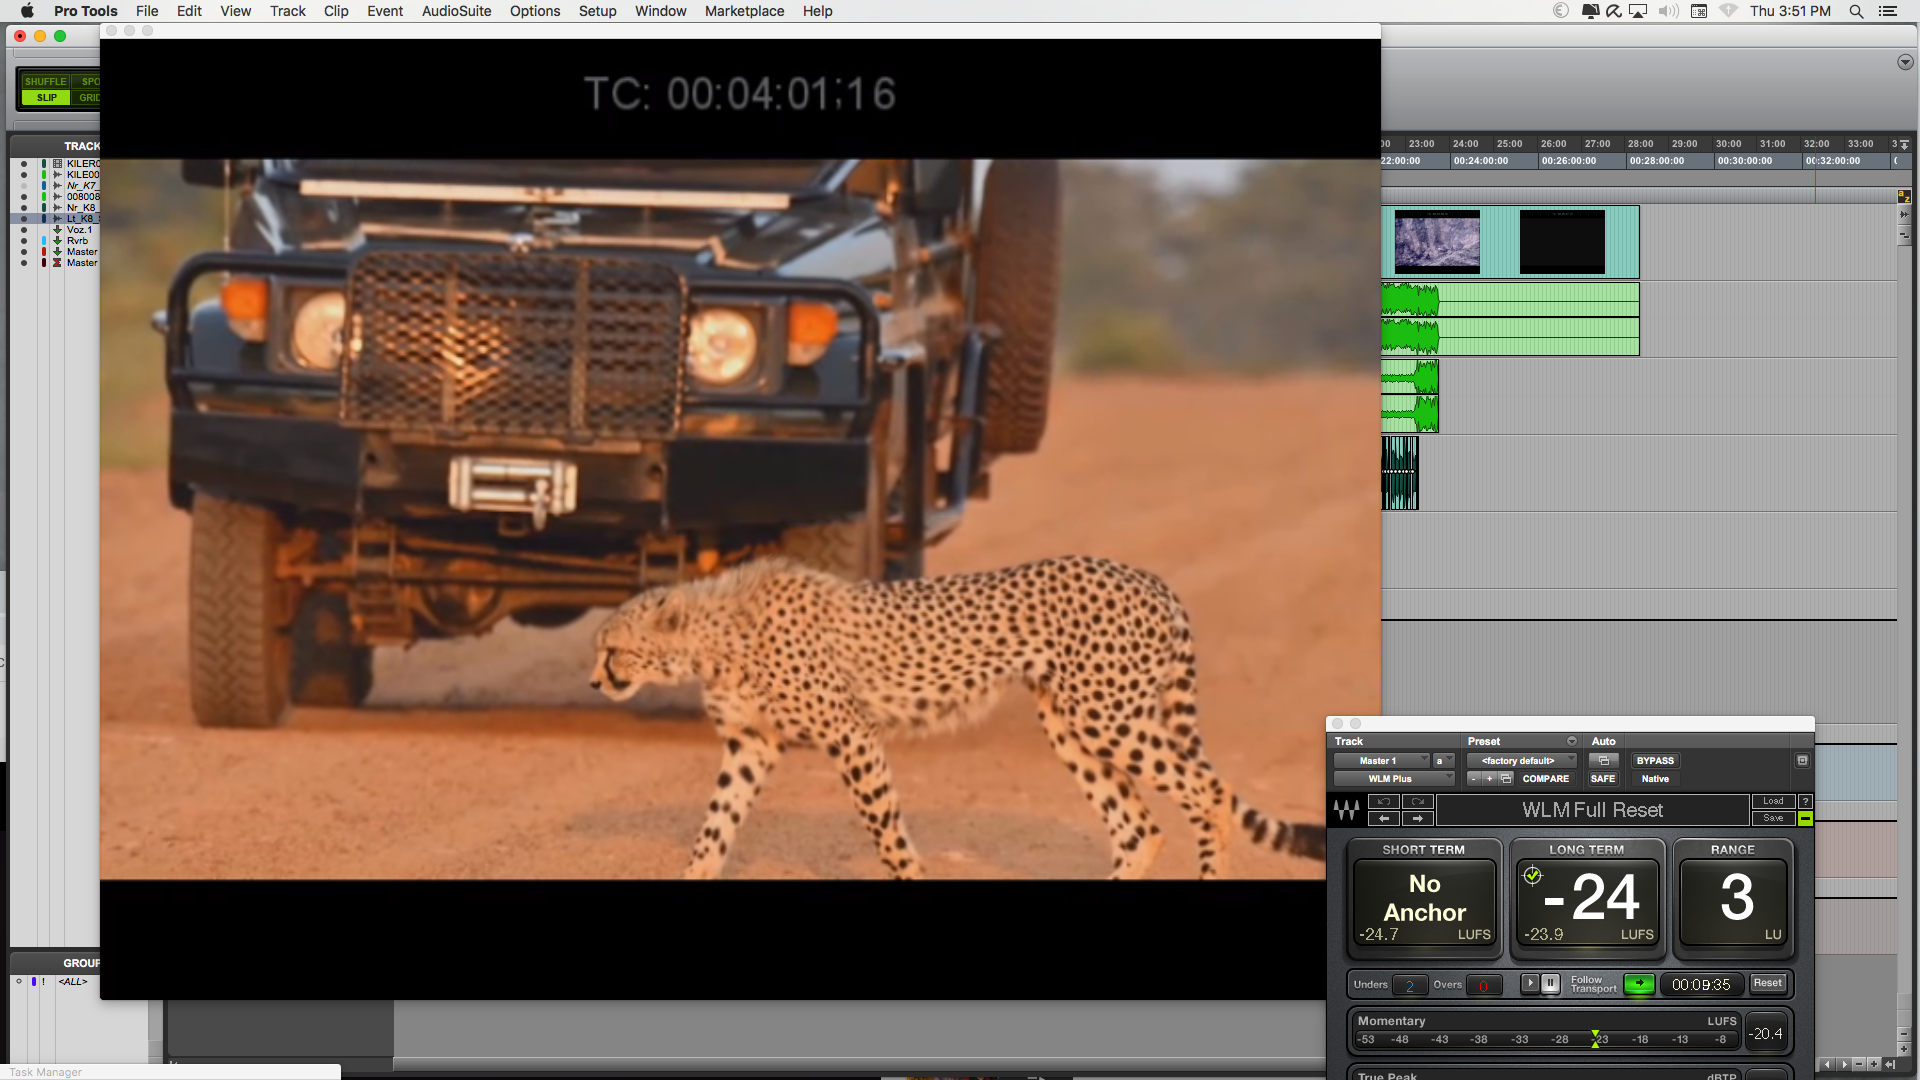This screenshot has height=1080, width=1920.
Task: Open the Clip menu
Action: pyautogui.click(x=336, y=11)
